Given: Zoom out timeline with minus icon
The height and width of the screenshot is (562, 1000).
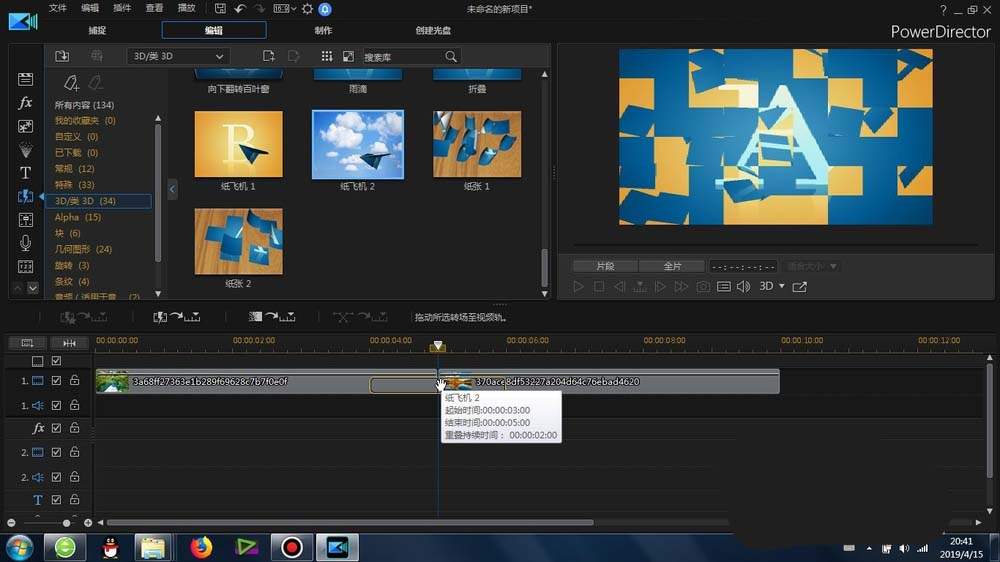Looking at the screenshot, I should 11,522.
